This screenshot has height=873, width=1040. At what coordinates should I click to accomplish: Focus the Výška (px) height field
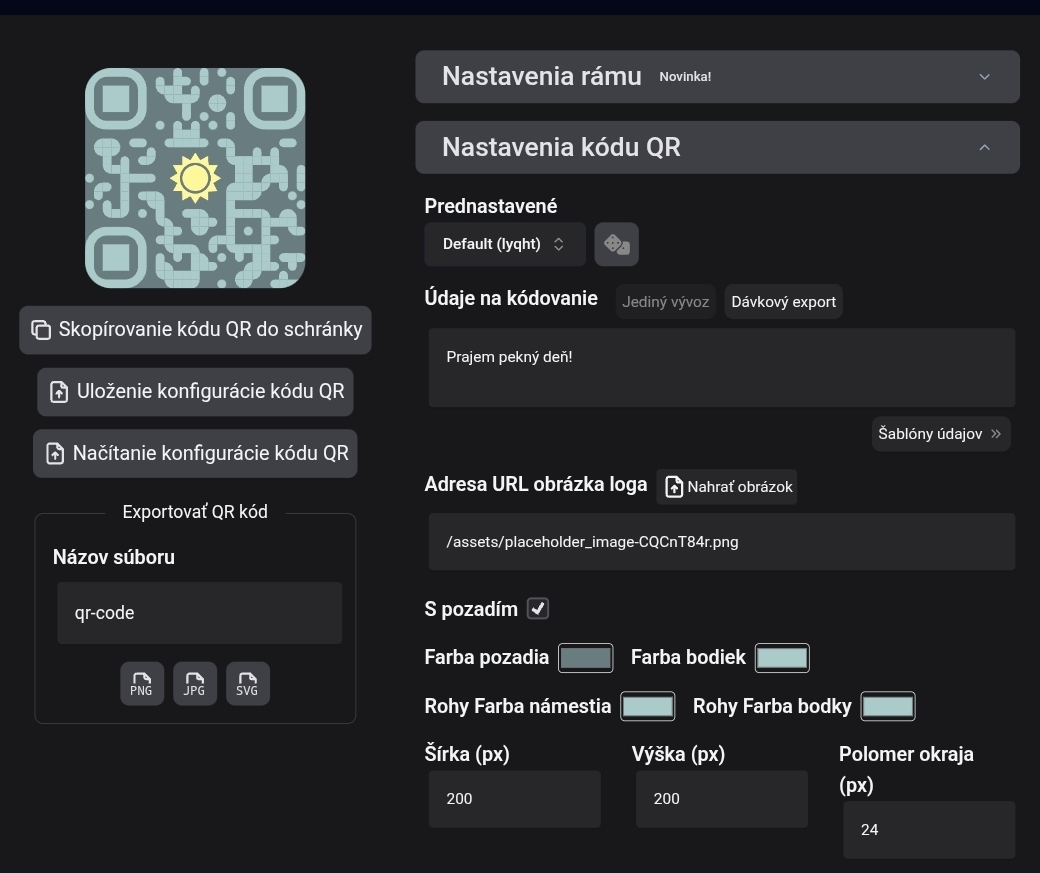[722, 799]
